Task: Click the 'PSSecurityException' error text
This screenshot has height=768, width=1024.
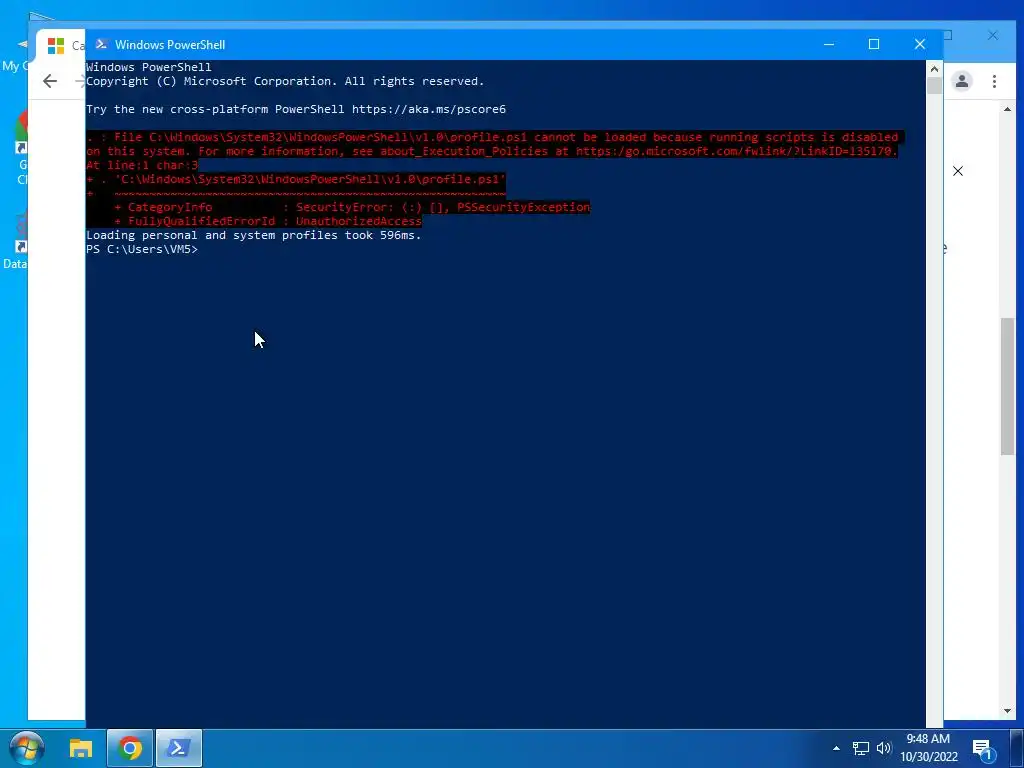Action: 523,207
